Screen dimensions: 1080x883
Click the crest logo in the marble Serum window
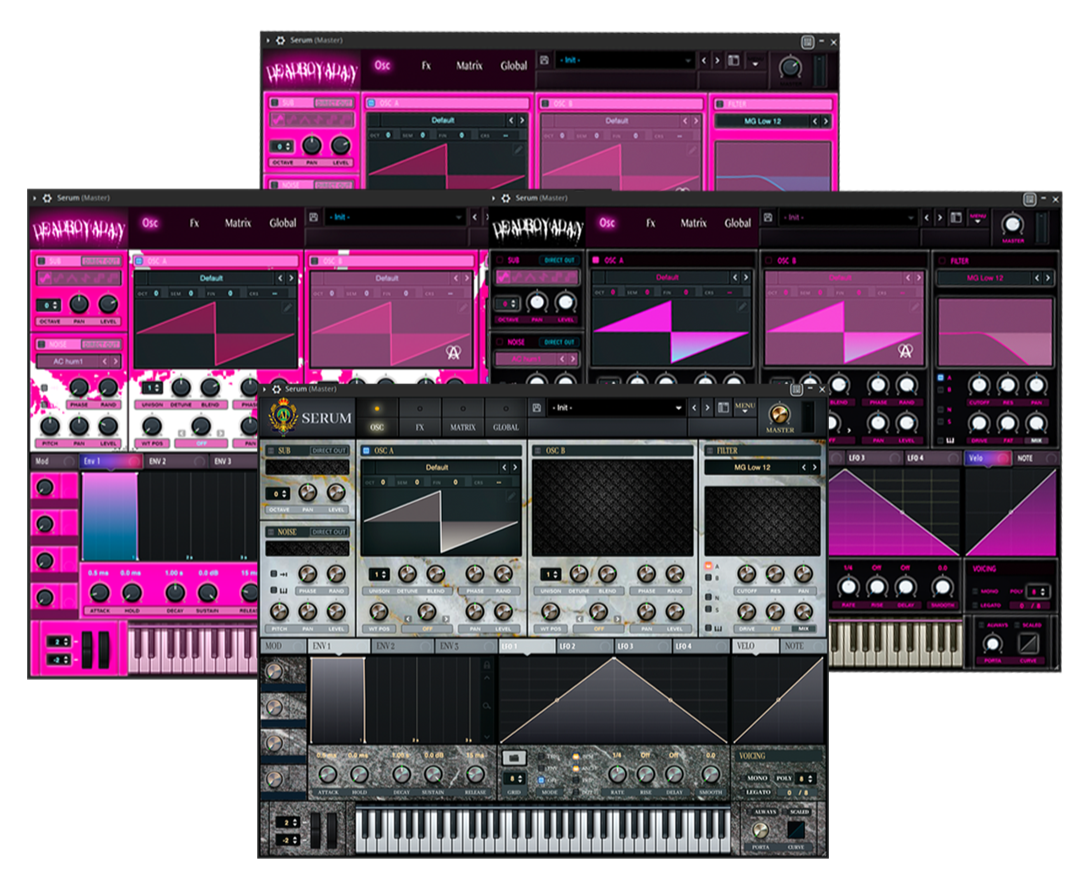coord(283,417)
